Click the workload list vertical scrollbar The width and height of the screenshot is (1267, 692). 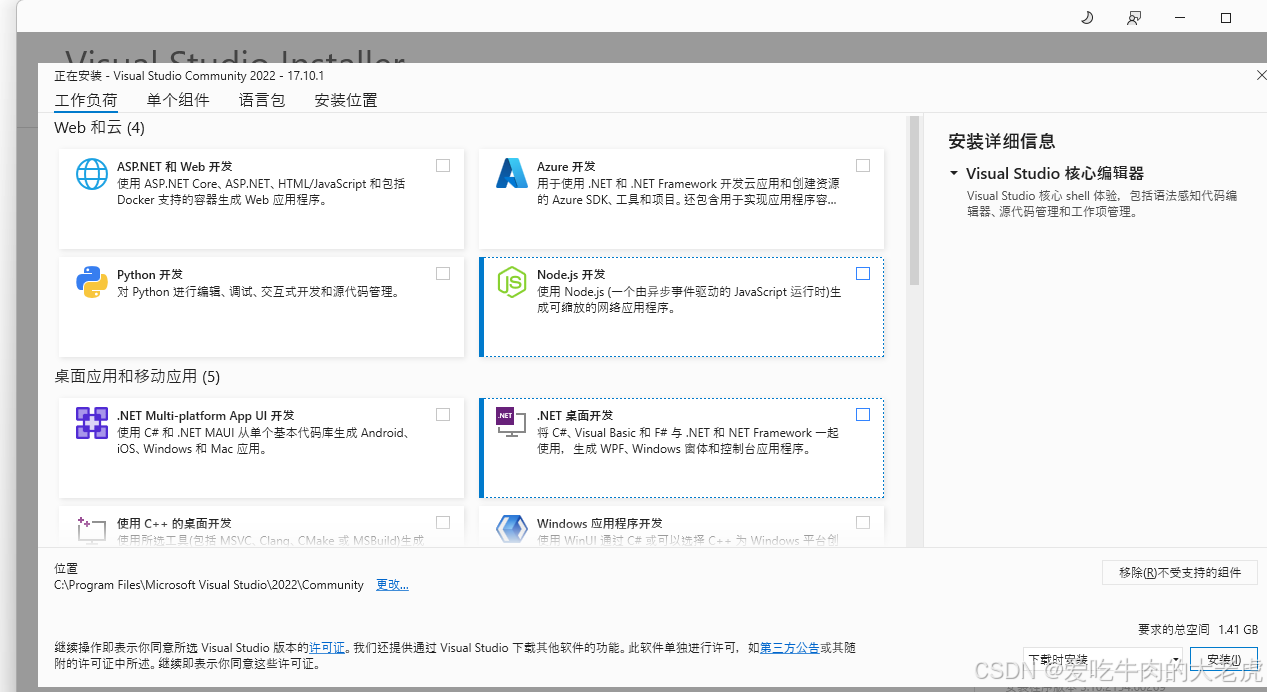(x=915, y=202)
